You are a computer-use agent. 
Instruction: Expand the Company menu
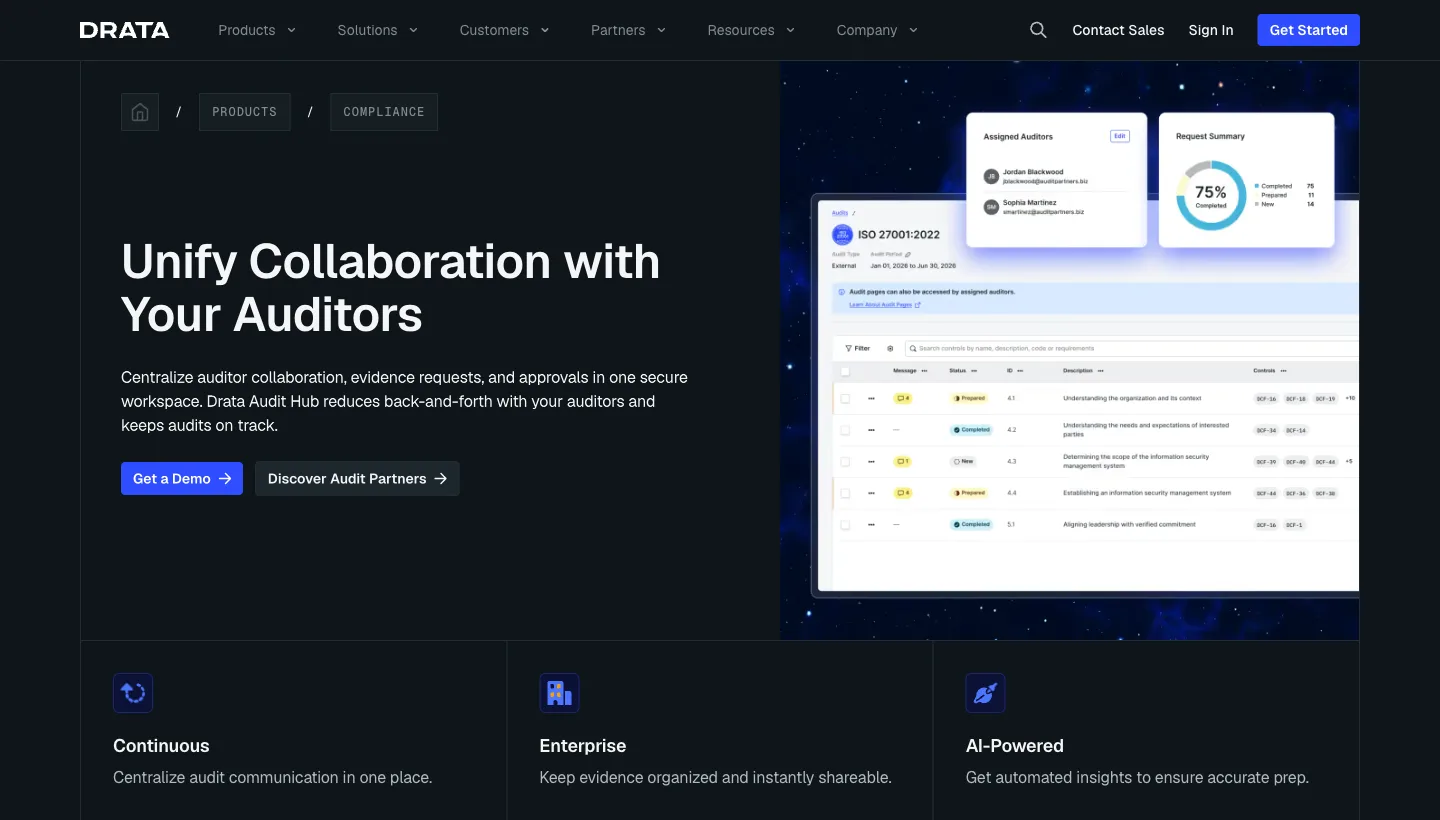click(877, 30)
